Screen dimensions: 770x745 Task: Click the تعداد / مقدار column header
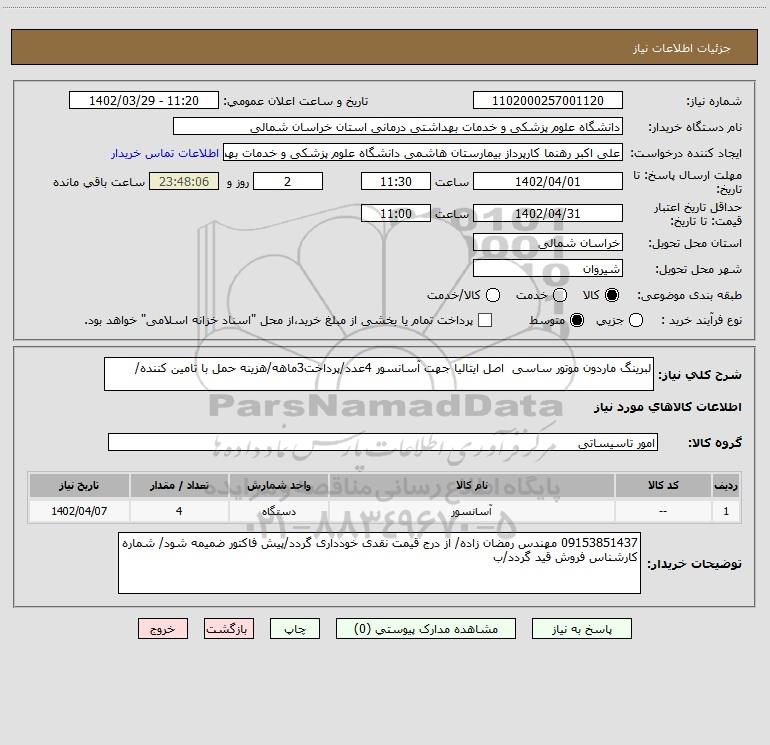tap(179, 485)
